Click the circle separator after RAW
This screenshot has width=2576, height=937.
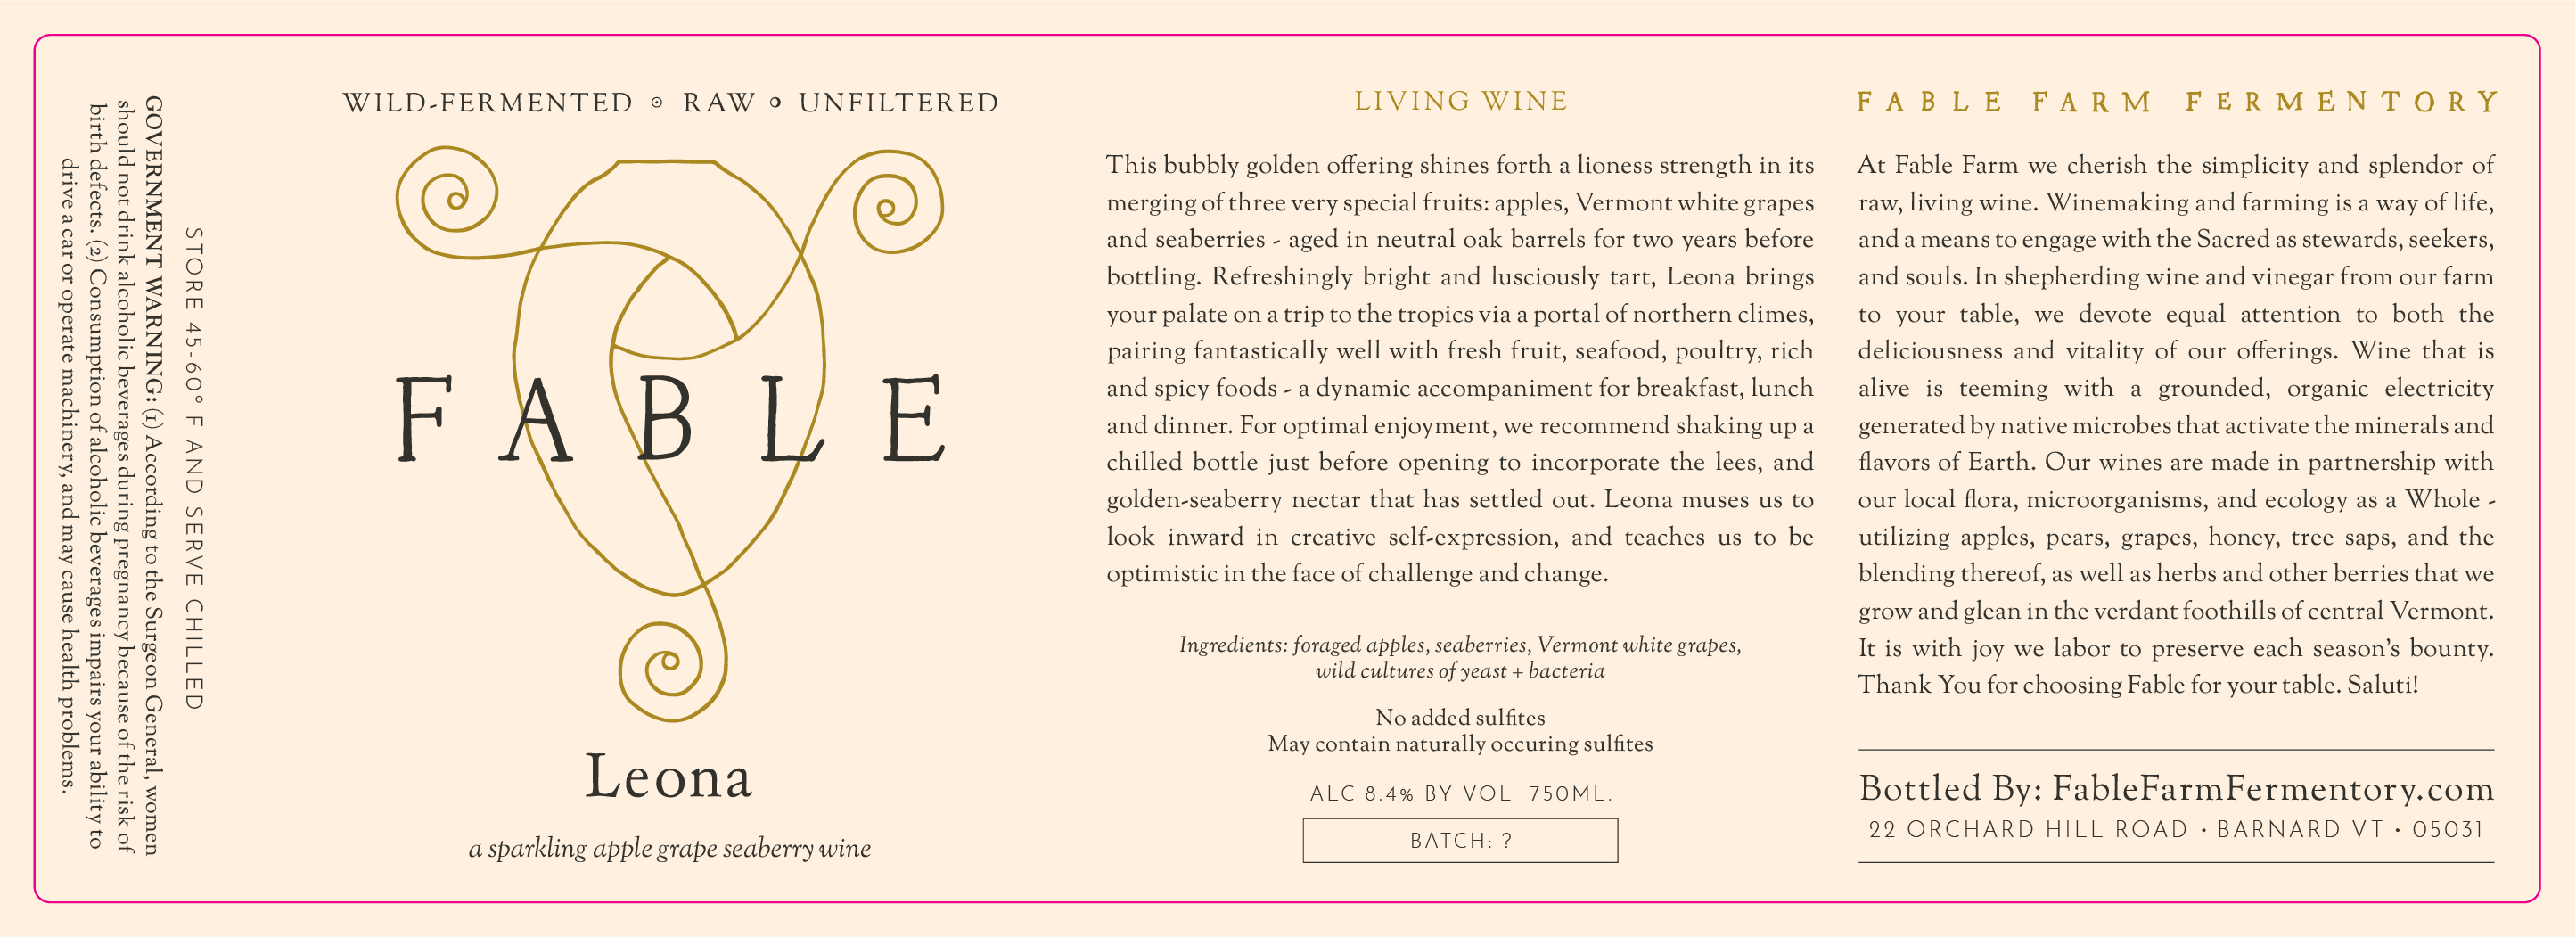pyautogui.click(x=776, y=102)
